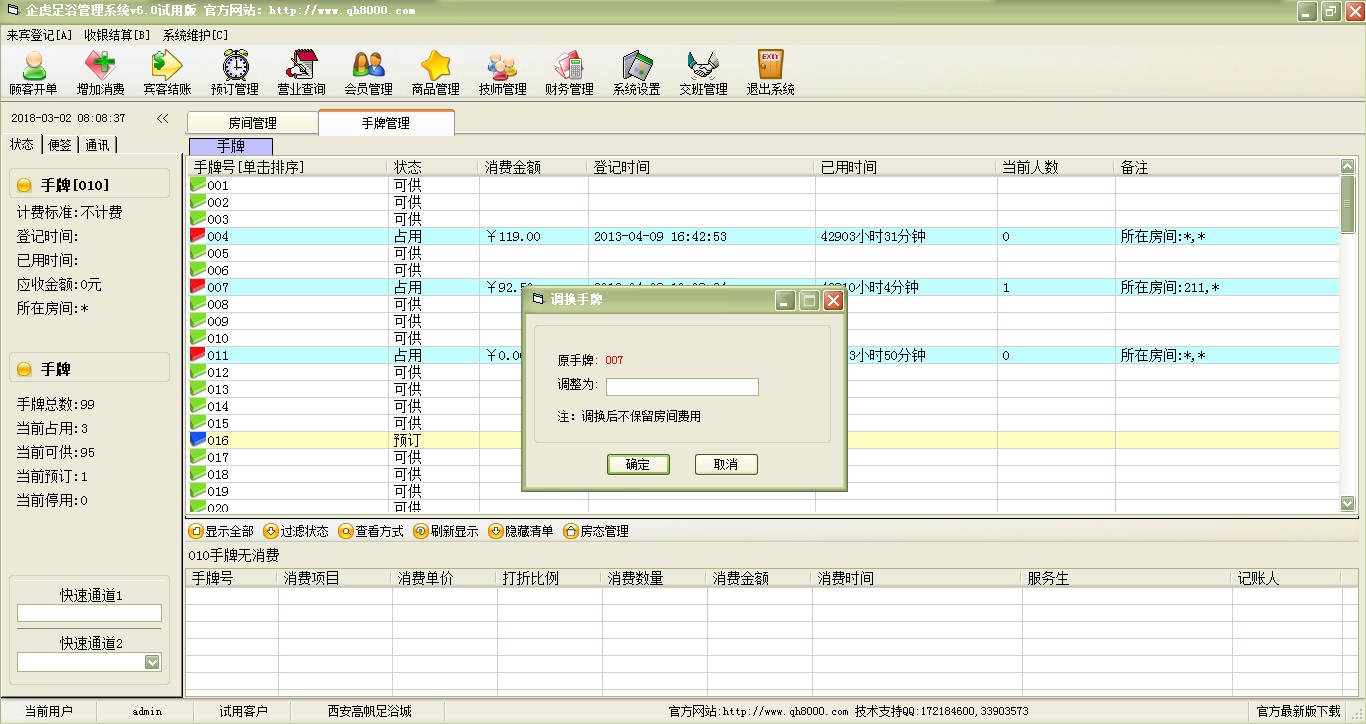The image size is (1366, 724).
Task: Click 官方最新版下载 in status bar
Action: pyautogui.click(x=1298, y=711)
